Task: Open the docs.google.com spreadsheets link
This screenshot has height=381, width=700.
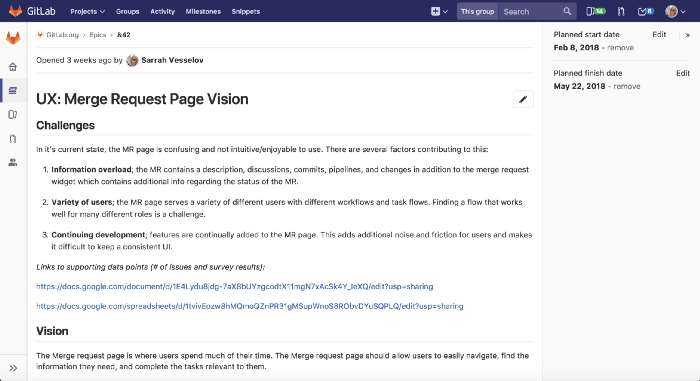Action: pos(250,306)
